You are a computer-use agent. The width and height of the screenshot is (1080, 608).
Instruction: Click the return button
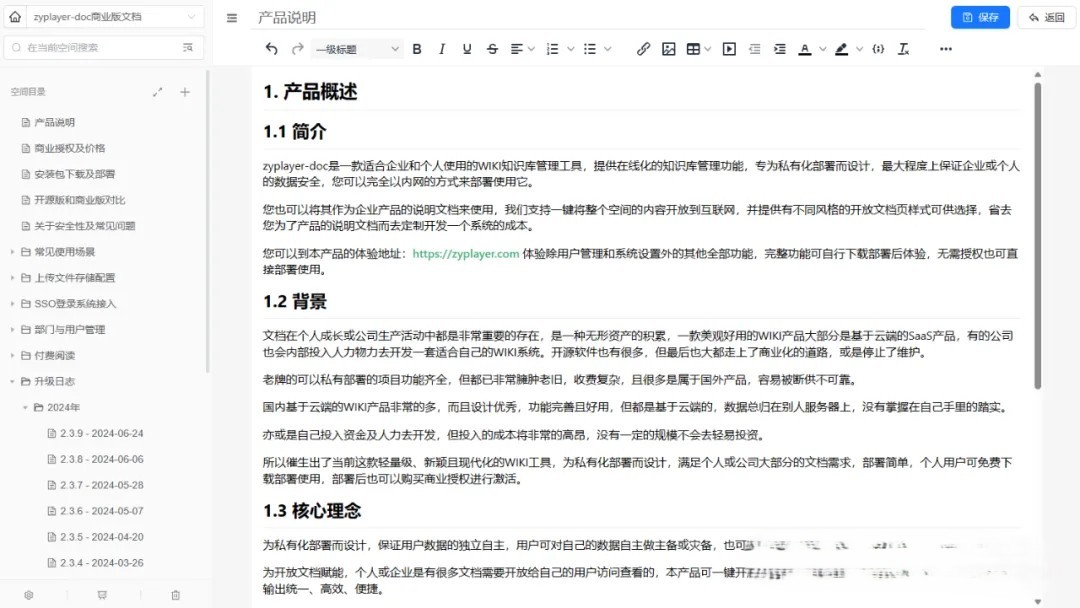[1046, 17]
